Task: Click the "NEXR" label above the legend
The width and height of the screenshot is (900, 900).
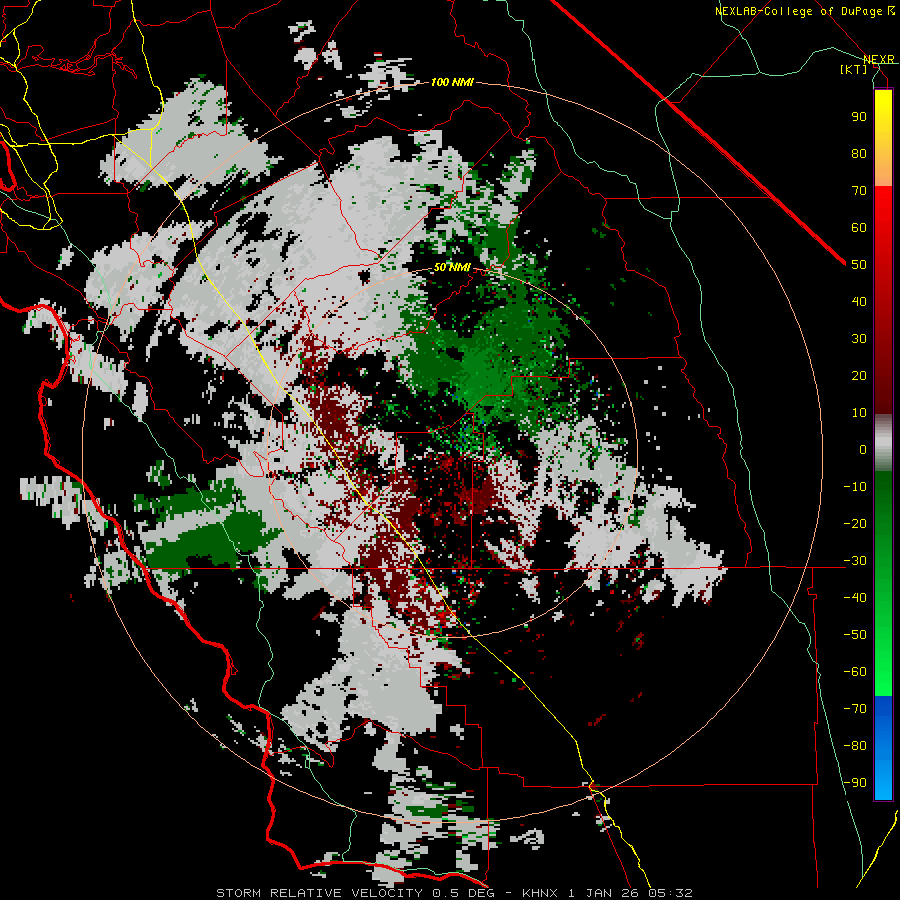Action: [879, 59]
